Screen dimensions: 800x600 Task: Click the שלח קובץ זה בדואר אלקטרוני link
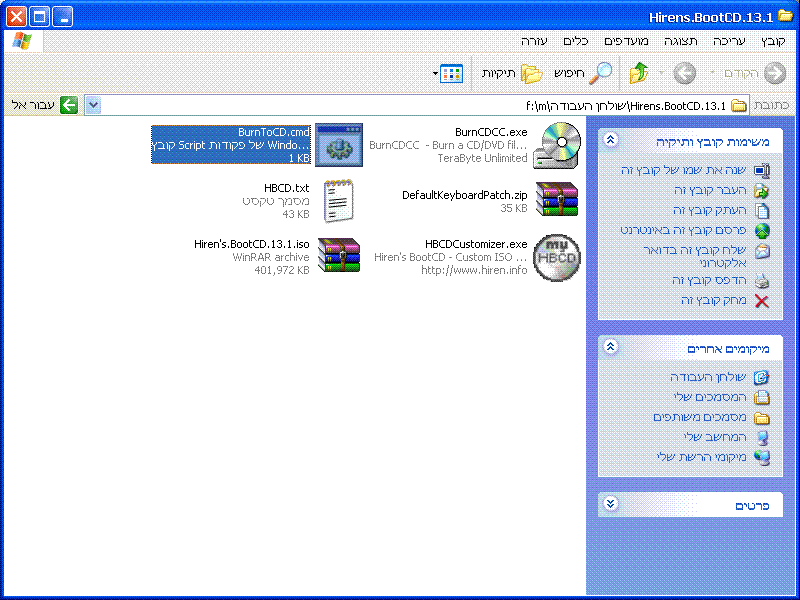(x=695, y=257)
